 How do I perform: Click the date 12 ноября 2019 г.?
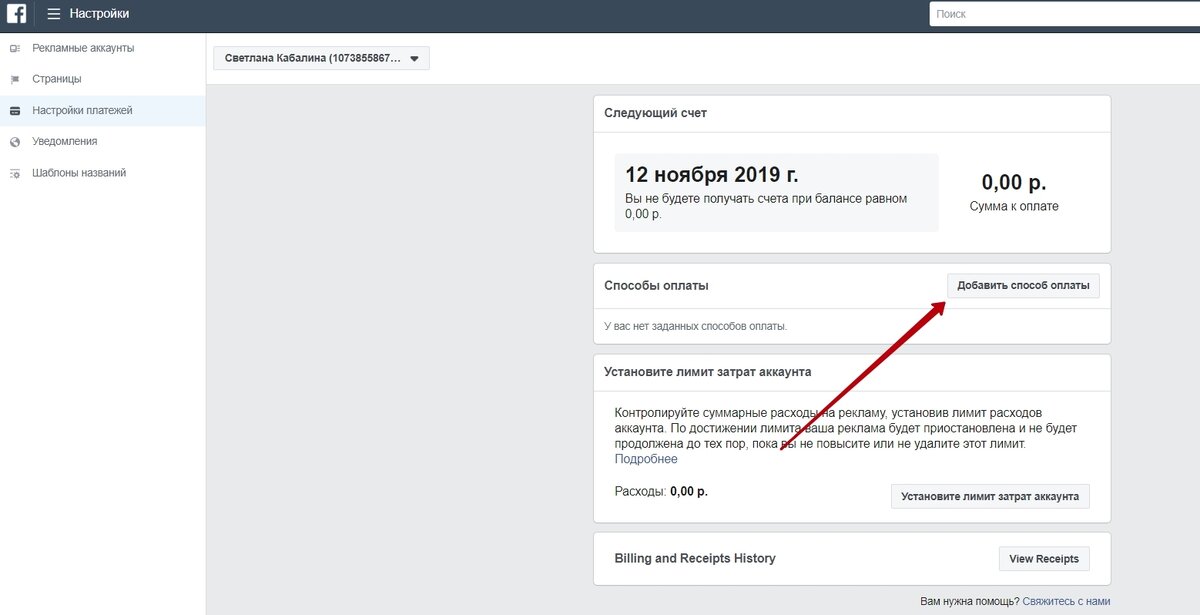pyautogui.click(x=712, y=175)
